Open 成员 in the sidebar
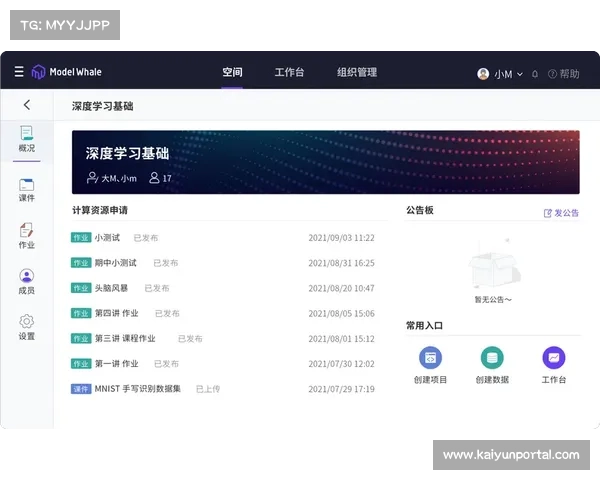600x480 pixels. [x=27, y=282]
